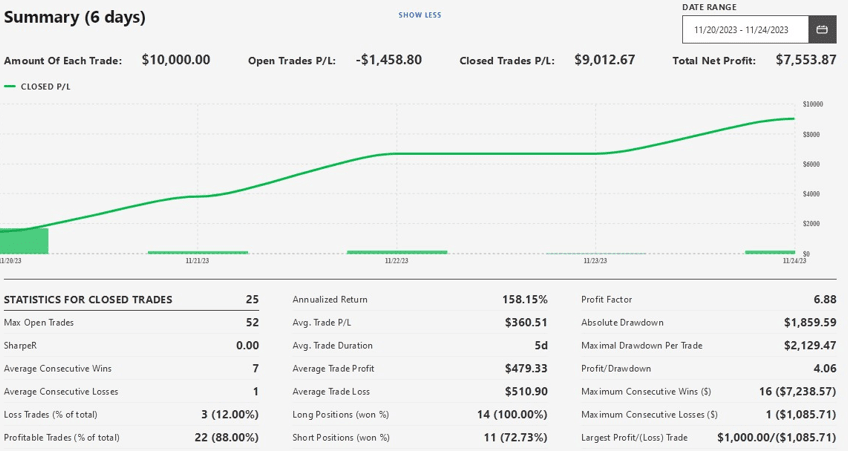Image resolution: width=848 pixels, height=452 pixels.
Task: Select the Open Trades P/L value
Action: click(388, 60)
